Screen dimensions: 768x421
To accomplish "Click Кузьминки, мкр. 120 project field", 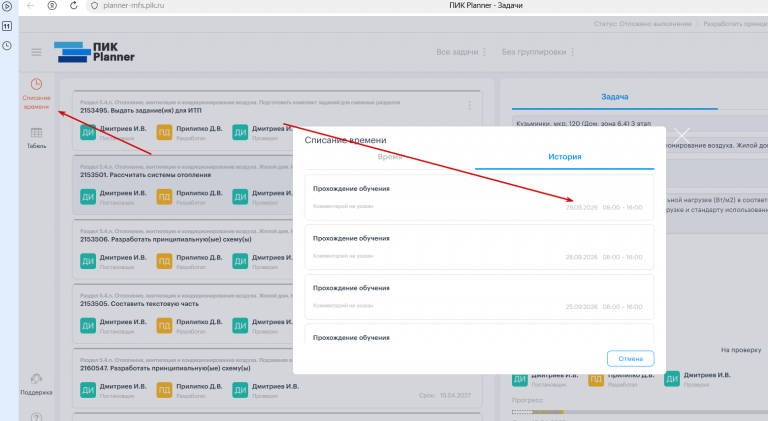I will 640,123.
